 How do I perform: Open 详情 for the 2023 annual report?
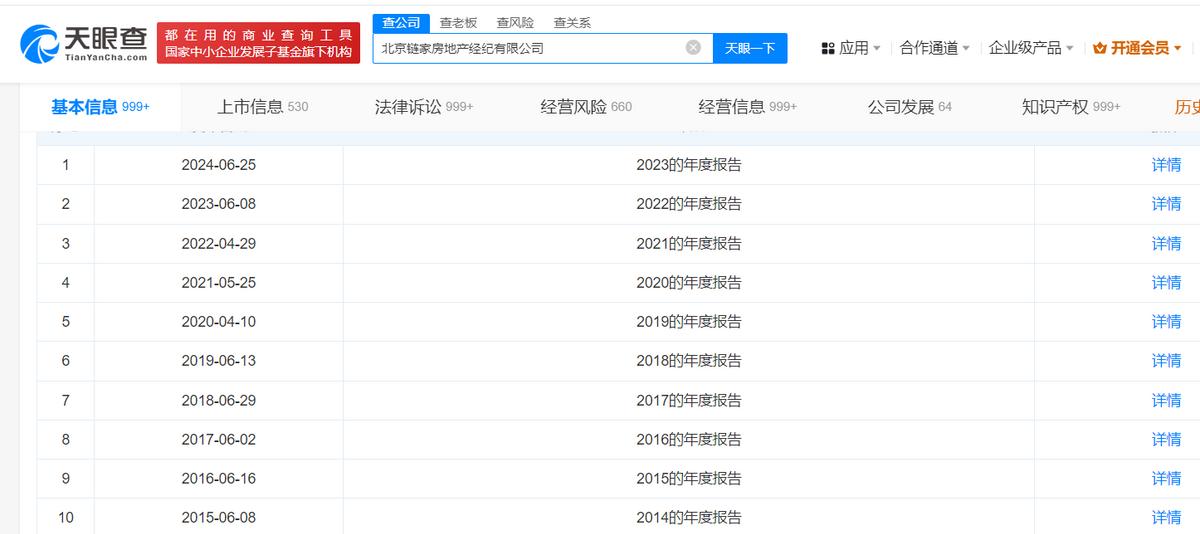(1166, 165)
